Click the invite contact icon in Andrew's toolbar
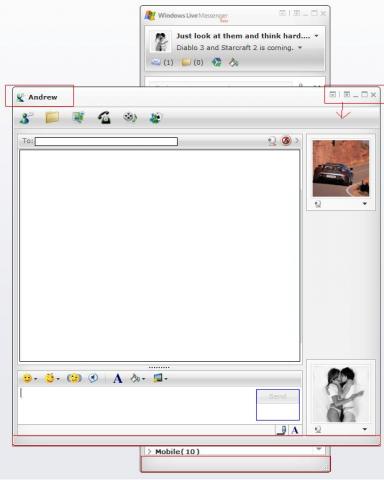The height and width of the screenshot is (480, 384). [26, 118]
